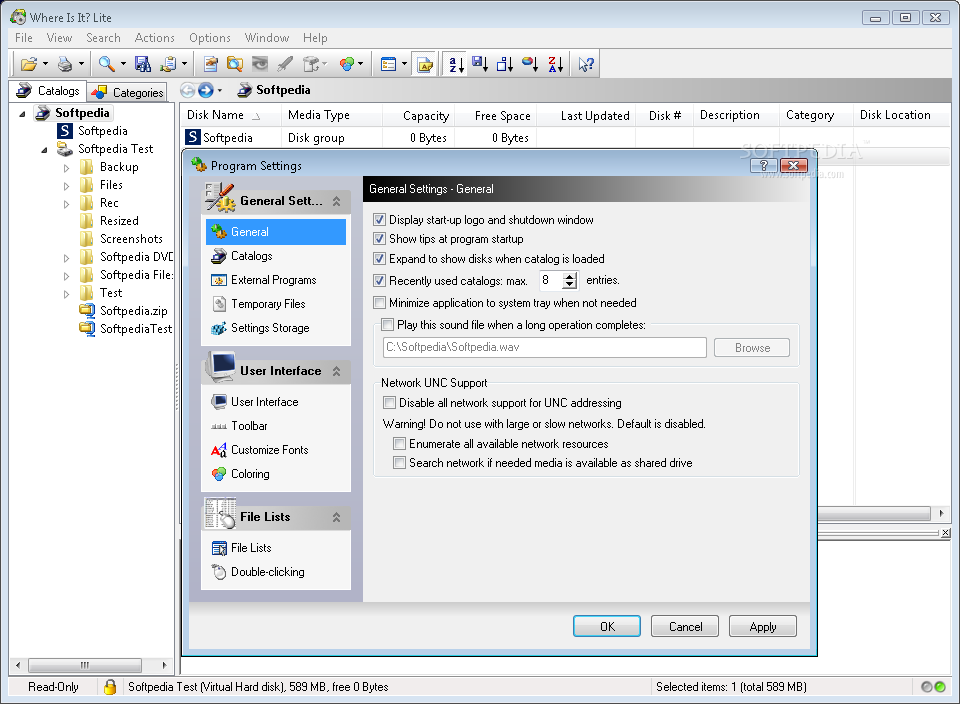The image size is (960, 704).
Task: Switch to the Categories tab
Action: (127, 92)
